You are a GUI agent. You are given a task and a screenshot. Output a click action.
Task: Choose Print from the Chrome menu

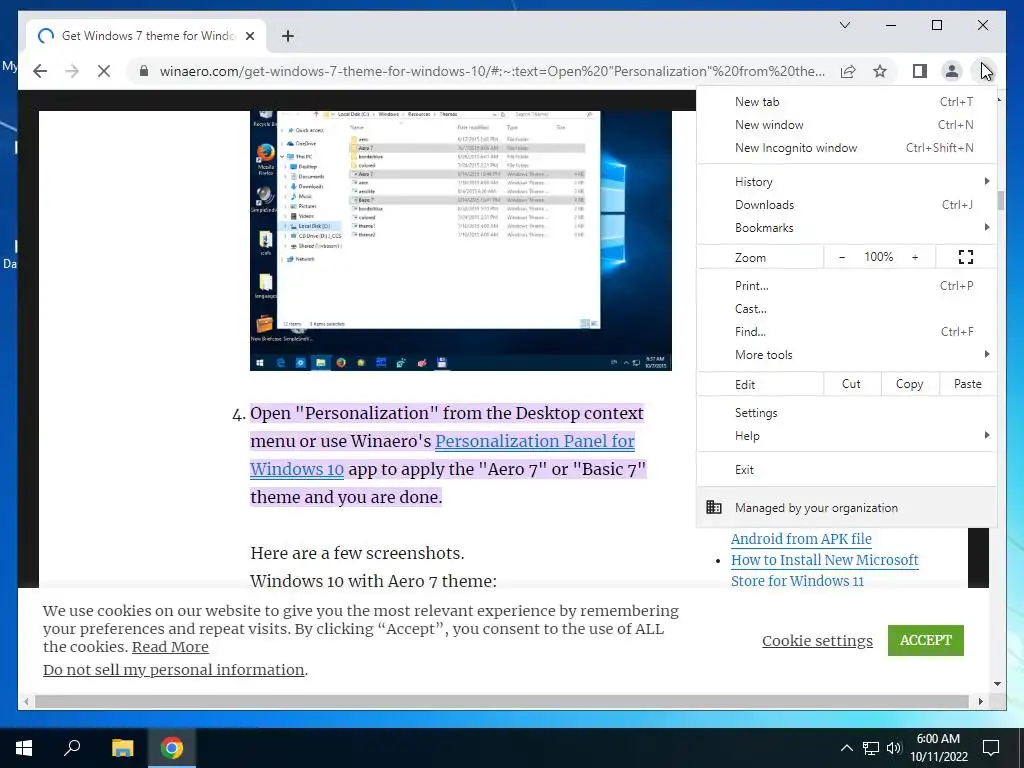[x=846, y=285]
